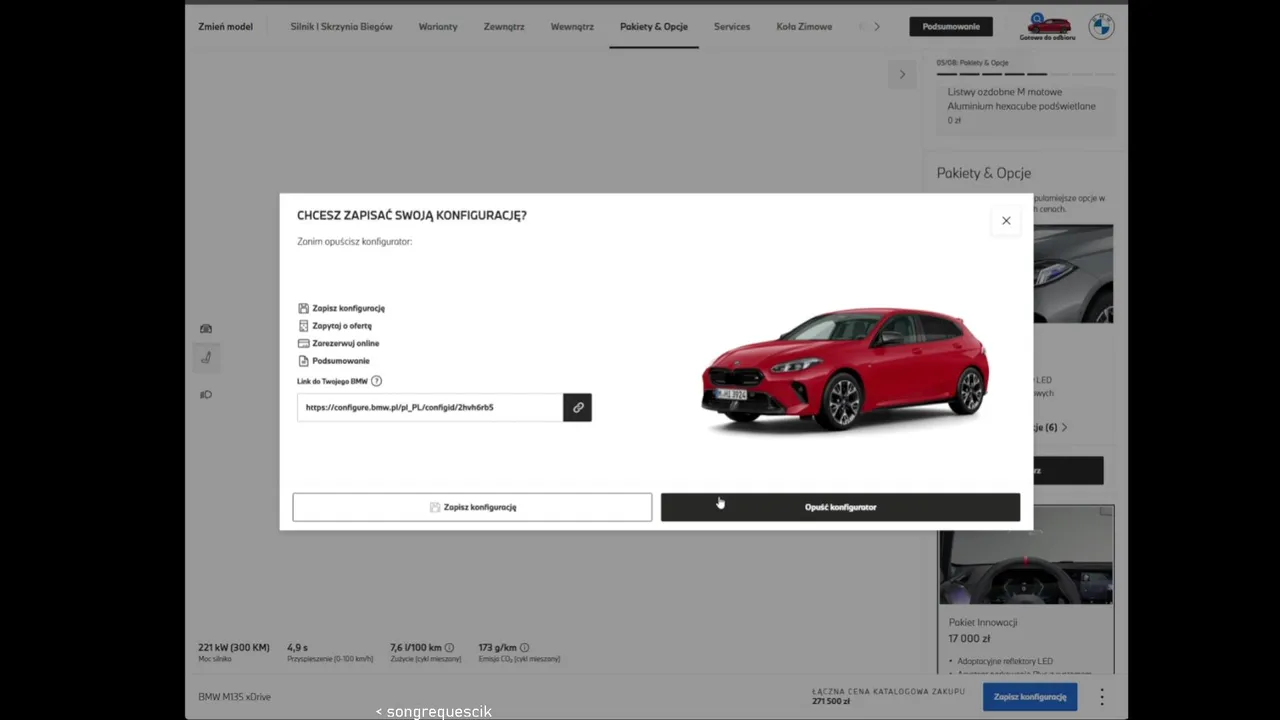Click the Pakiet Innowacji title text
This screenshot has height=720, width=1280.
click(983, 622)
